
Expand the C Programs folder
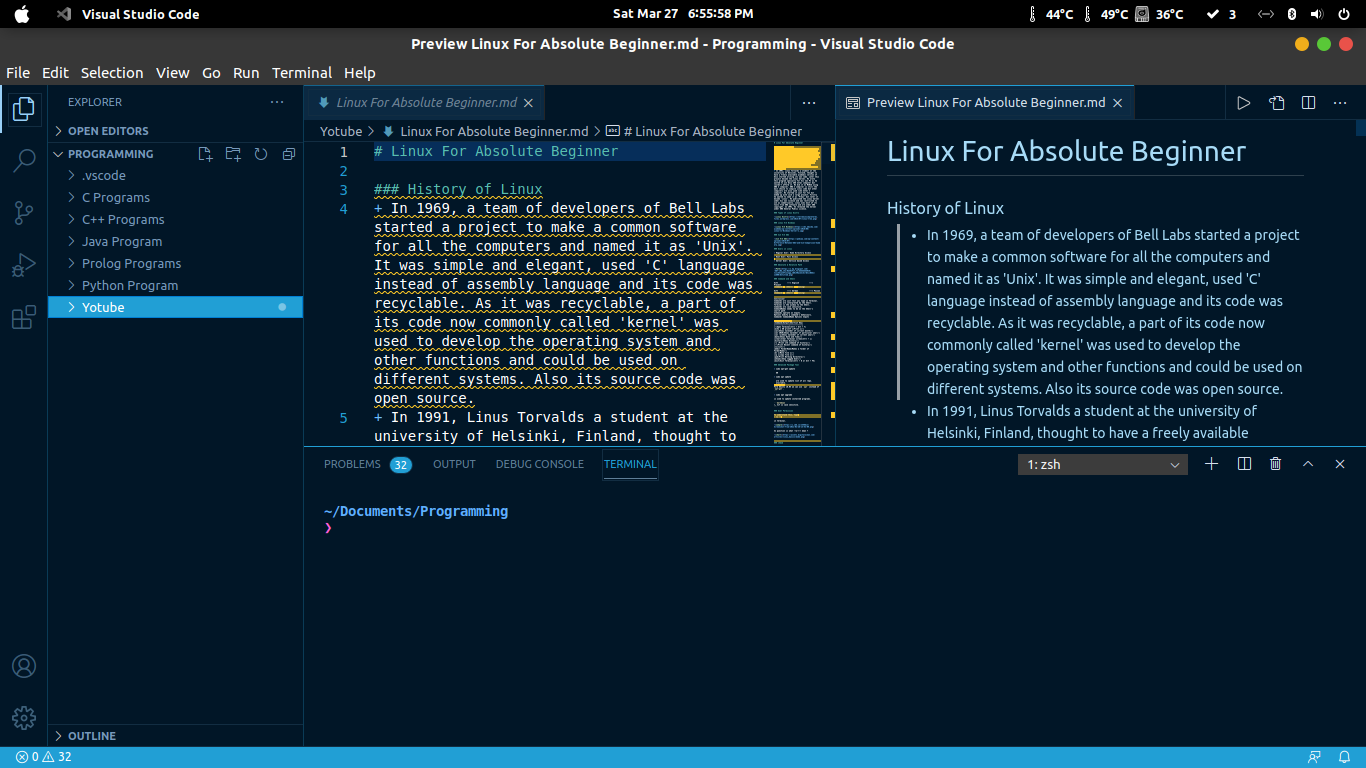[x=175, y=197]
